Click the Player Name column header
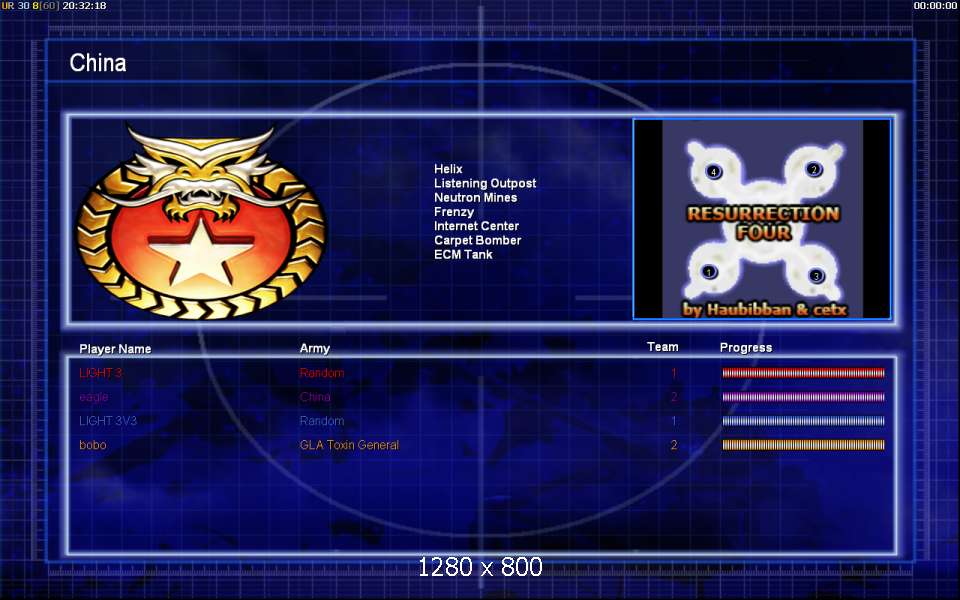960x600 pixels. point(115,349)
